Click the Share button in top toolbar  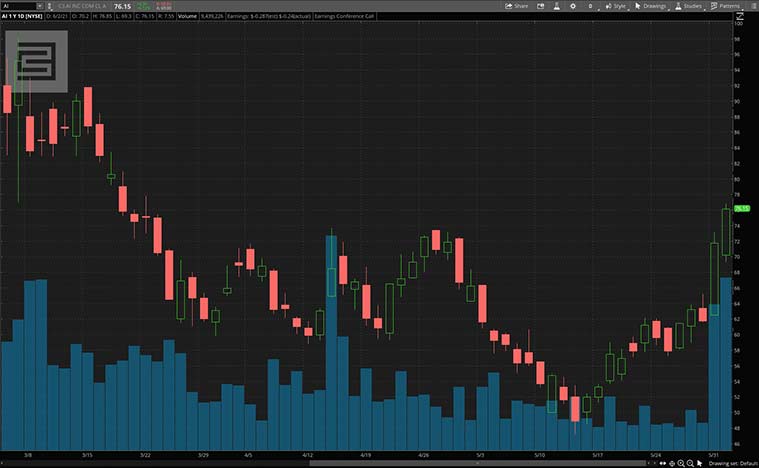tap(516, 6)
